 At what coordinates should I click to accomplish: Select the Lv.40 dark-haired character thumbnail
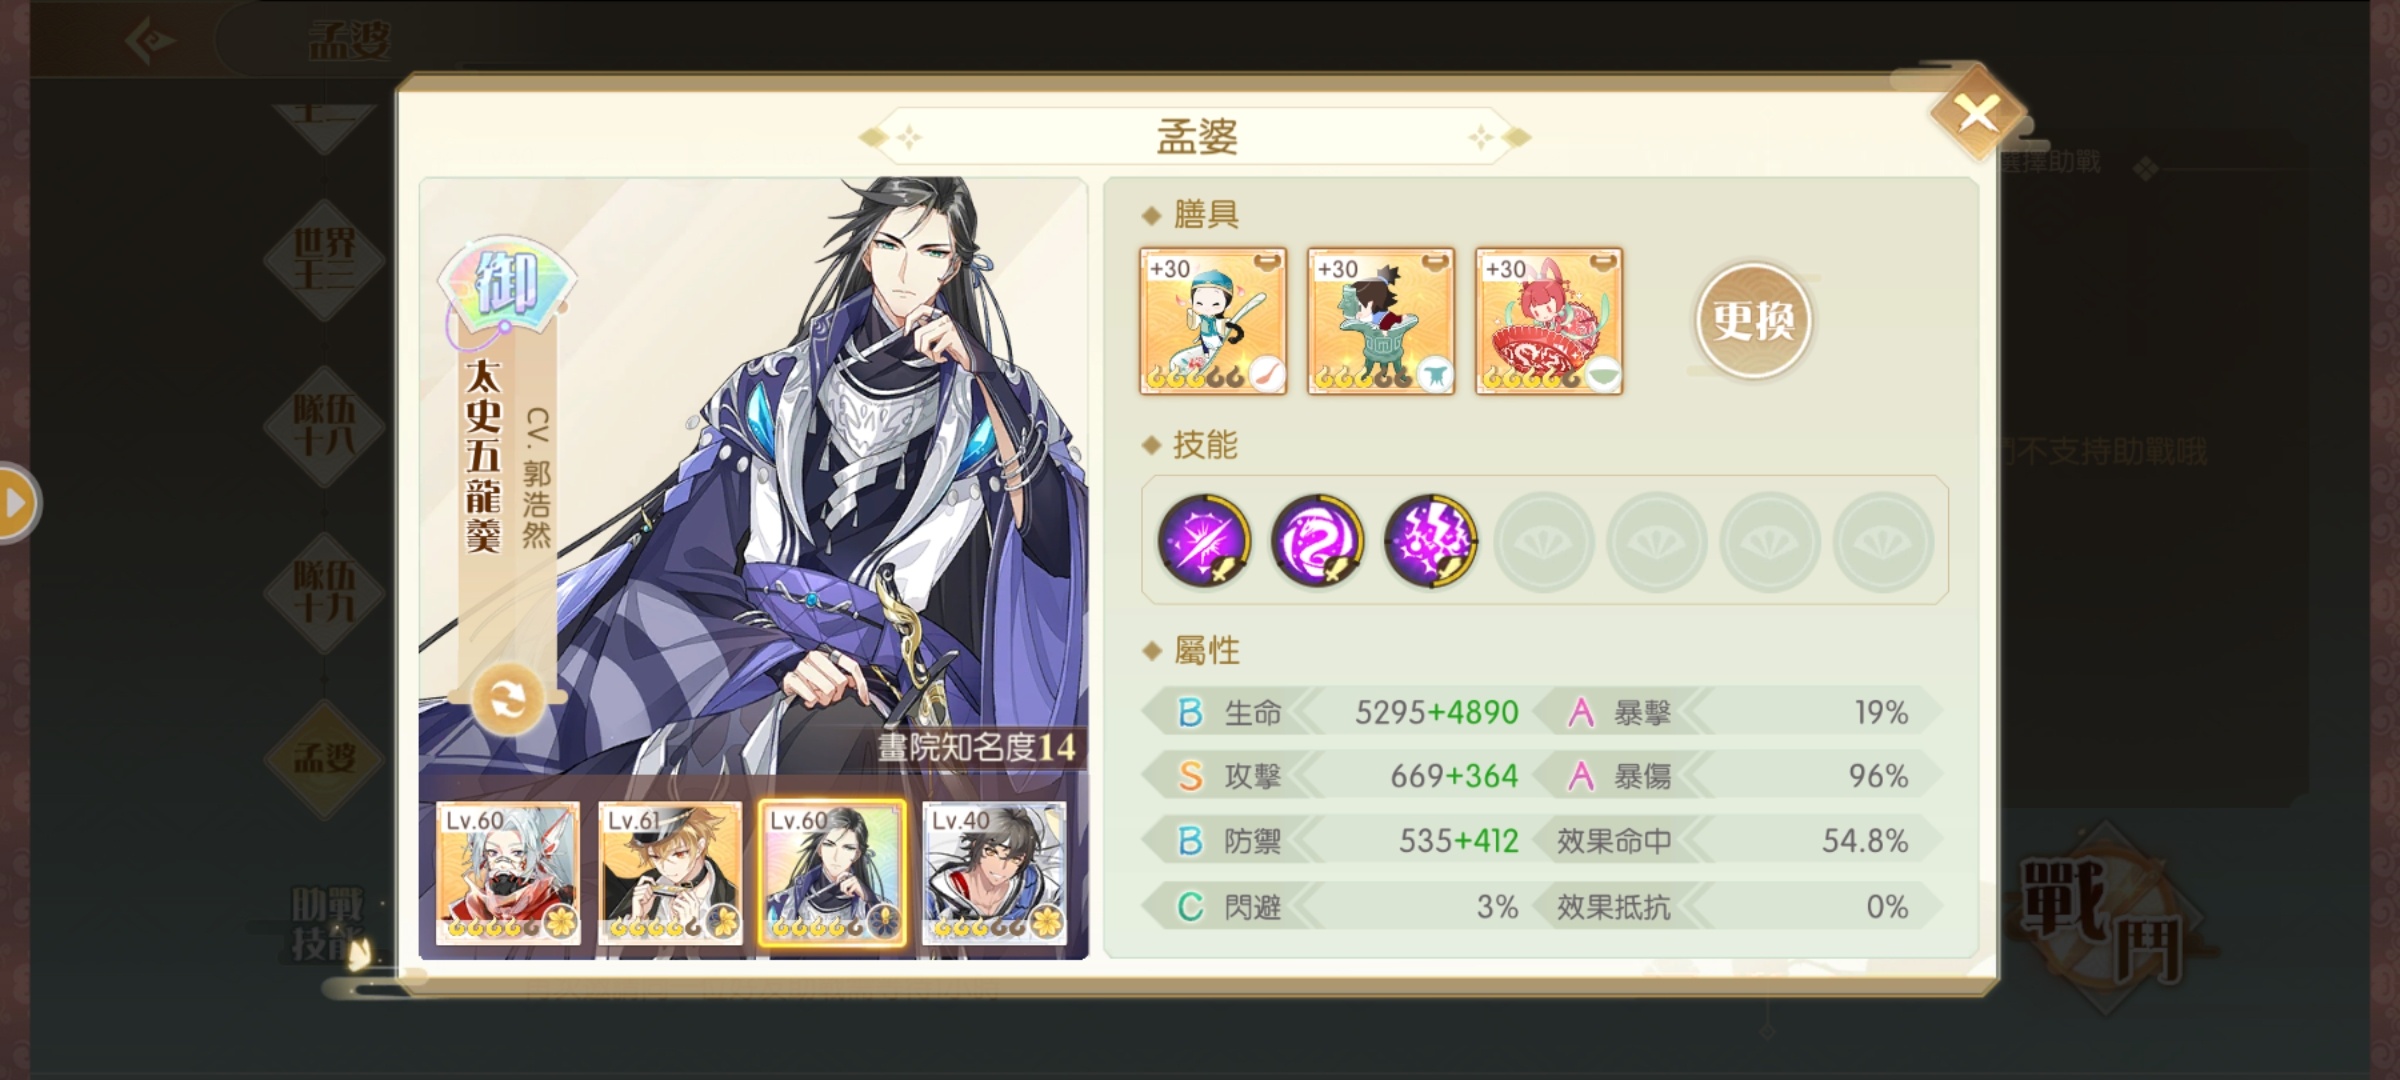(994, 873)
